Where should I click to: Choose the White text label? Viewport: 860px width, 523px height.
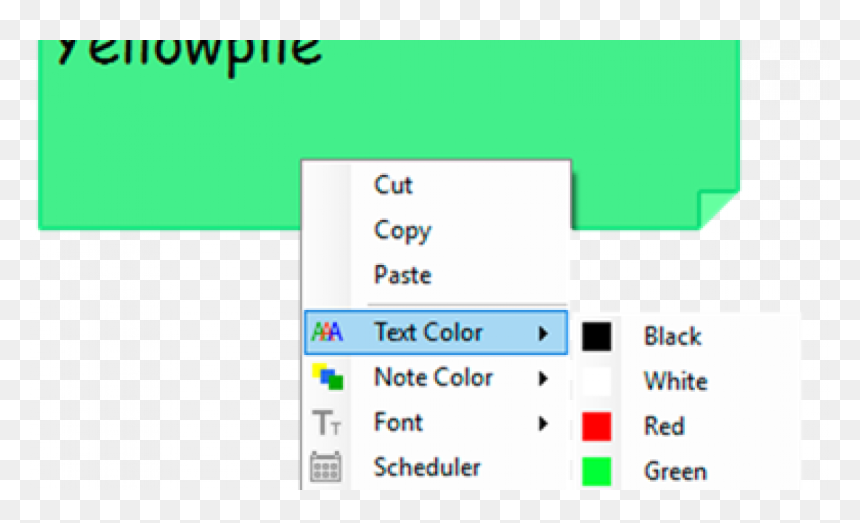tap(676, 381)
